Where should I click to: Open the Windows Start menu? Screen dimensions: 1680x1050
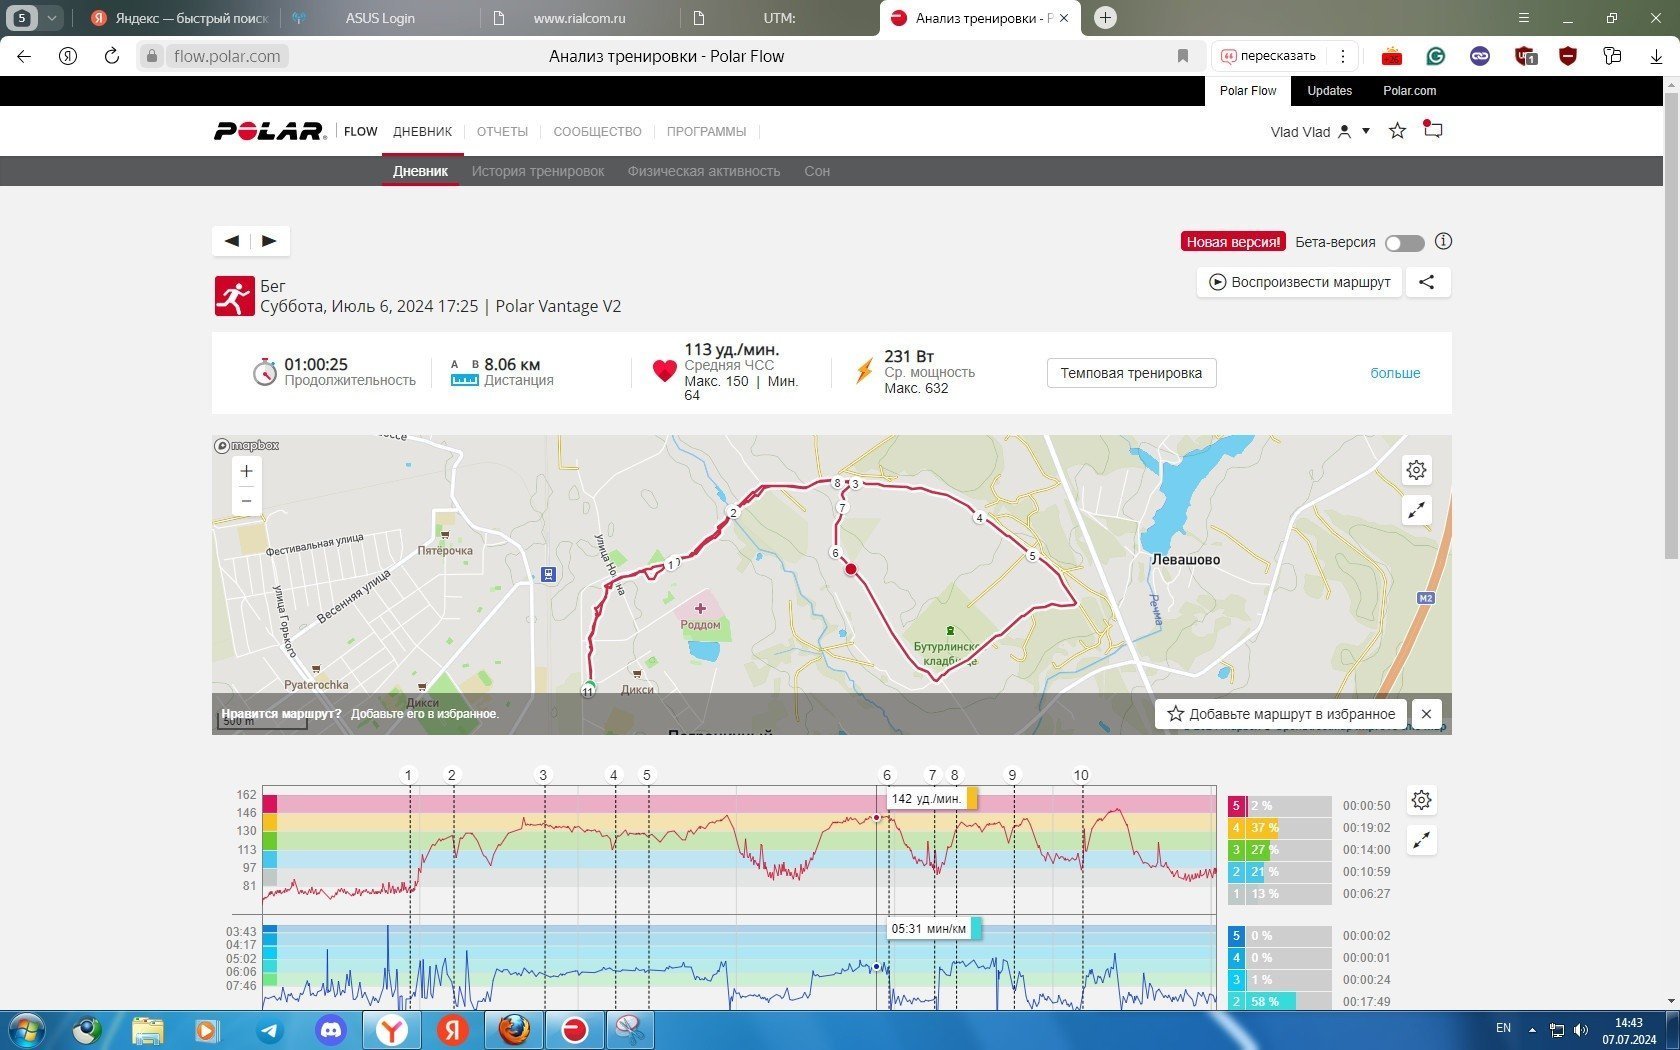click(x=26, y=1029)
